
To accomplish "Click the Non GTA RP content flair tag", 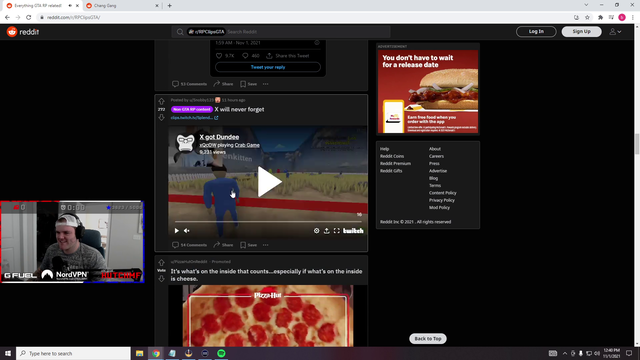I will click(192, 109).
